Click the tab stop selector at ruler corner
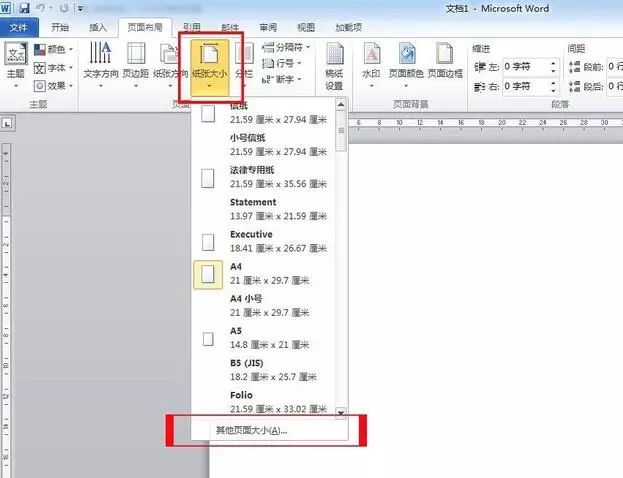This screenshot has width=623, height=478. coord(7,124)
